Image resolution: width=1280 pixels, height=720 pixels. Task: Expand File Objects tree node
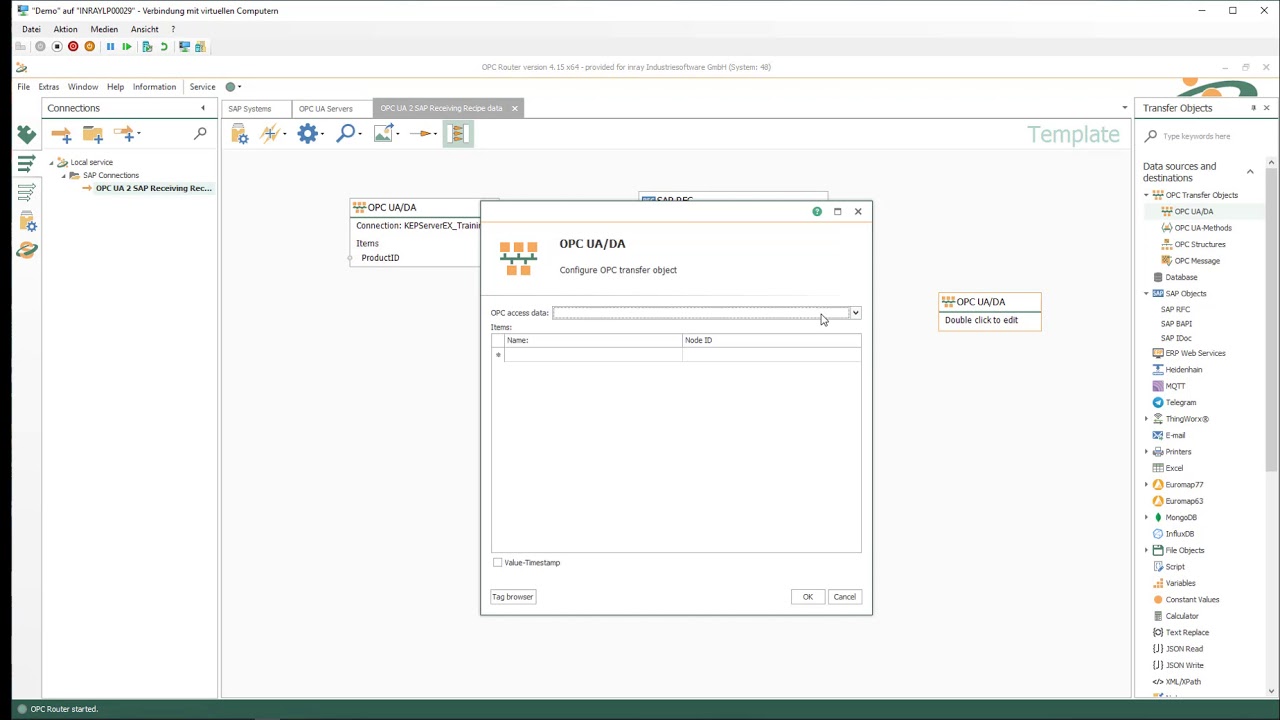tap(1147, 550)
